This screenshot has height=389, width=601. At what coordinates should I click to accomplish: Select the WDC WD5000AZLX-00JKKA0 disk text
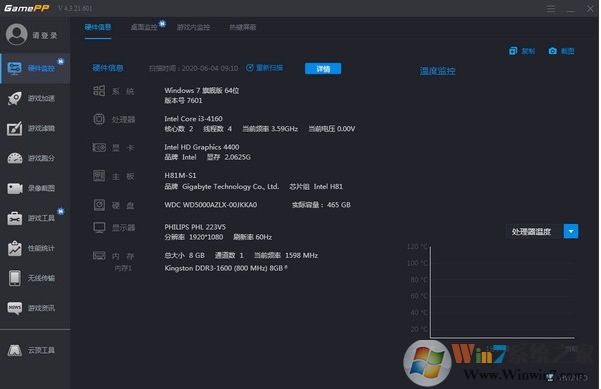pos(210,205)
